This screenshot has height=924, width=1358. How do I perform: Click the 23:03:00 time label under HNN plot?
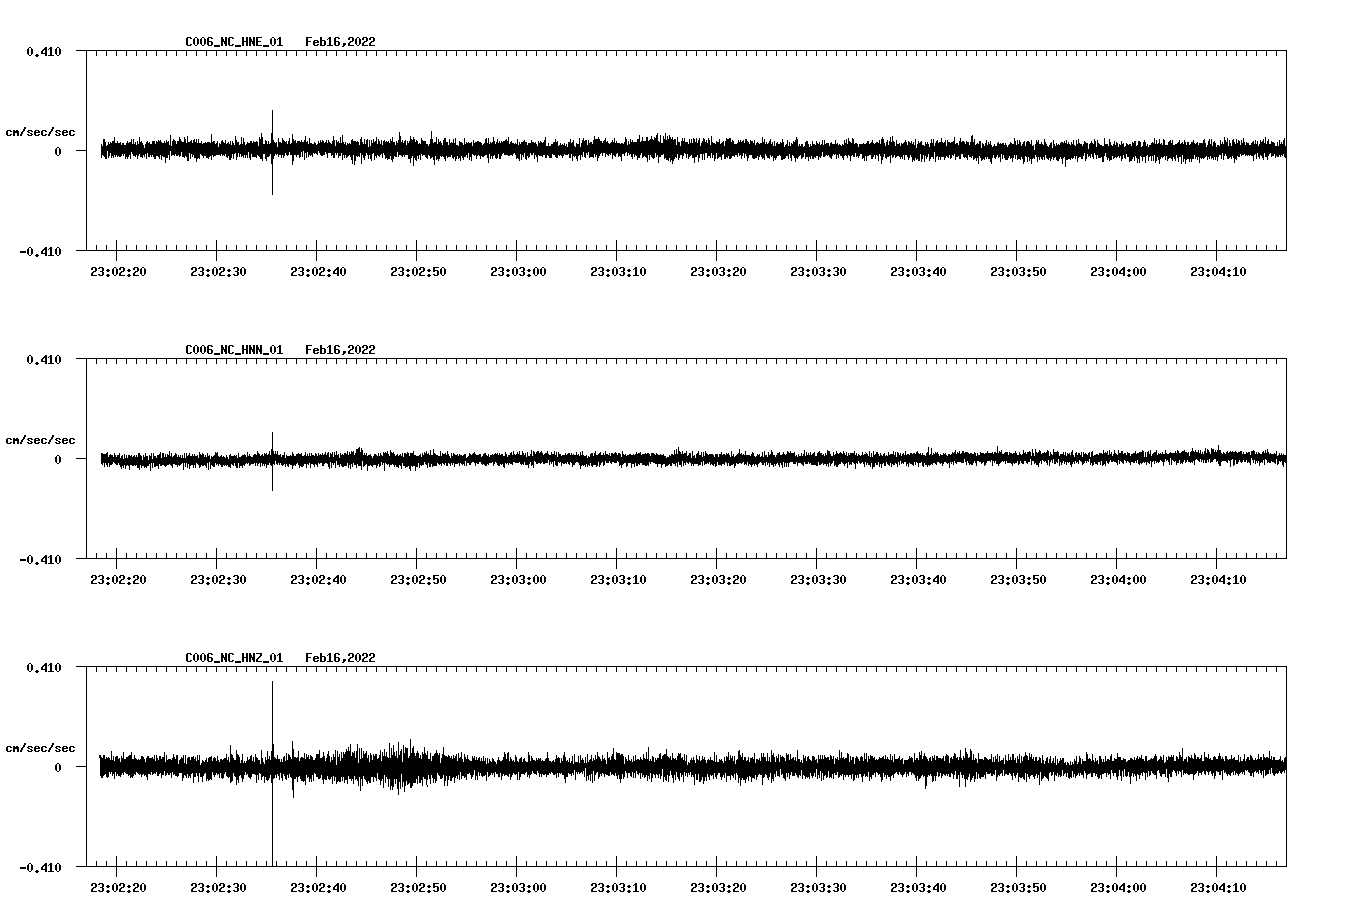[518, 580]
